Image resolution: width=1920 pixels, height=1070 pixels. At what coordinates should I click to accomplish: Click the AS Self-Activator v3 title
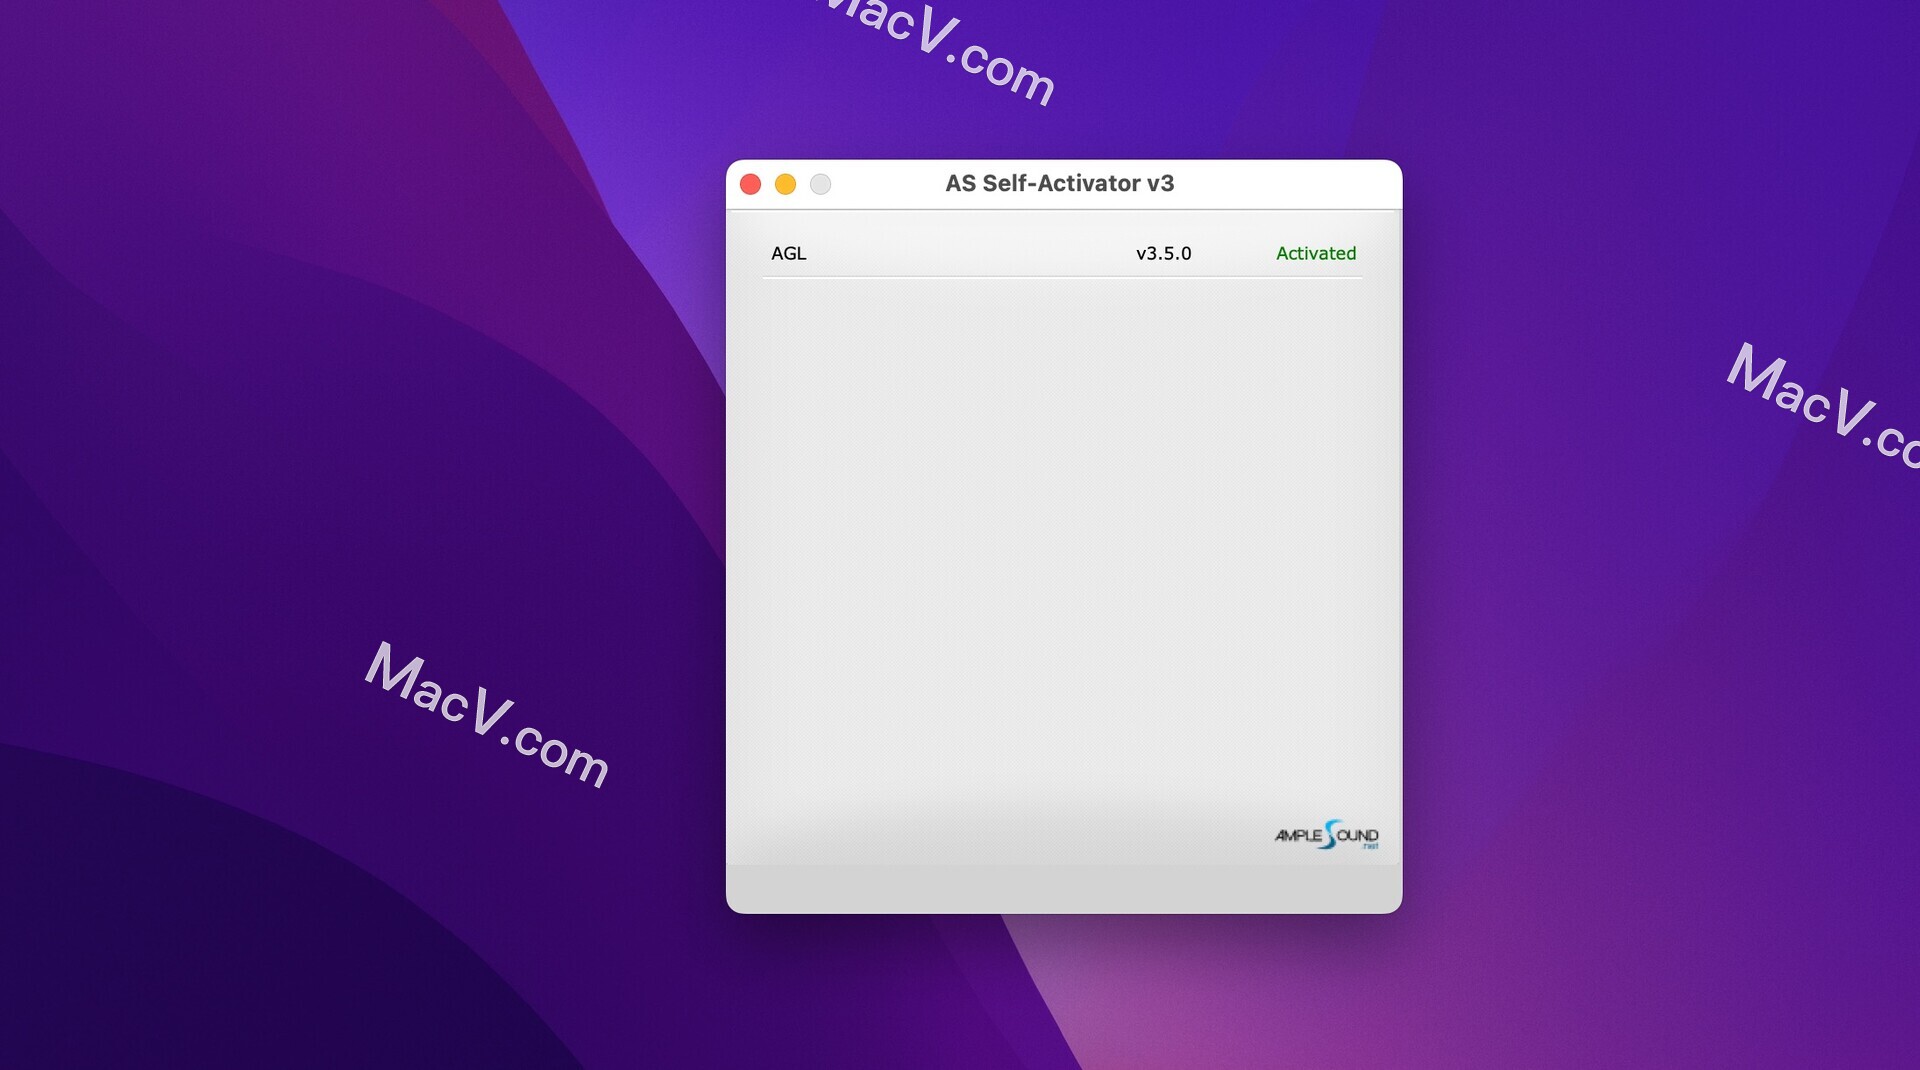(x=1060, y=184)
